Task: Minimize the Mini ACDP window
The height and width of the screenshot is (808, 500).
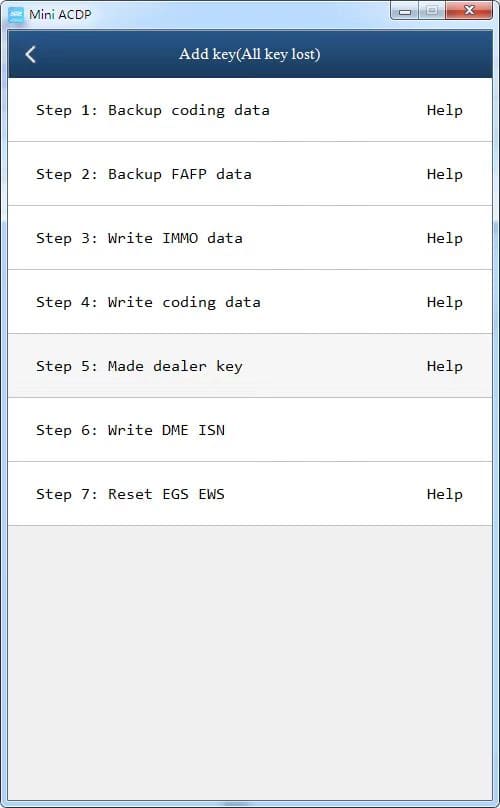Action: [x=405, y=11]
